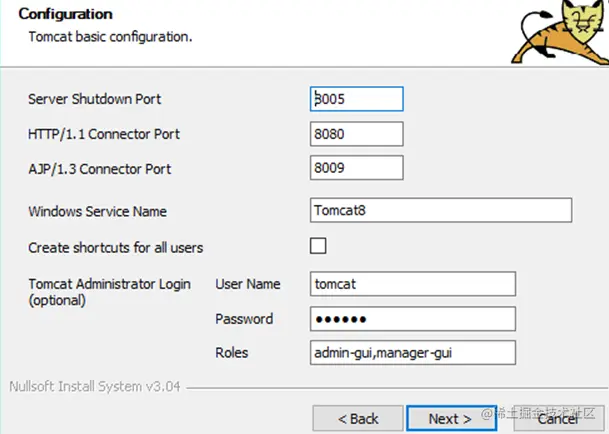Click the User Name input field
The width and height of the screenshot is (609, 434).
point(413,284)
